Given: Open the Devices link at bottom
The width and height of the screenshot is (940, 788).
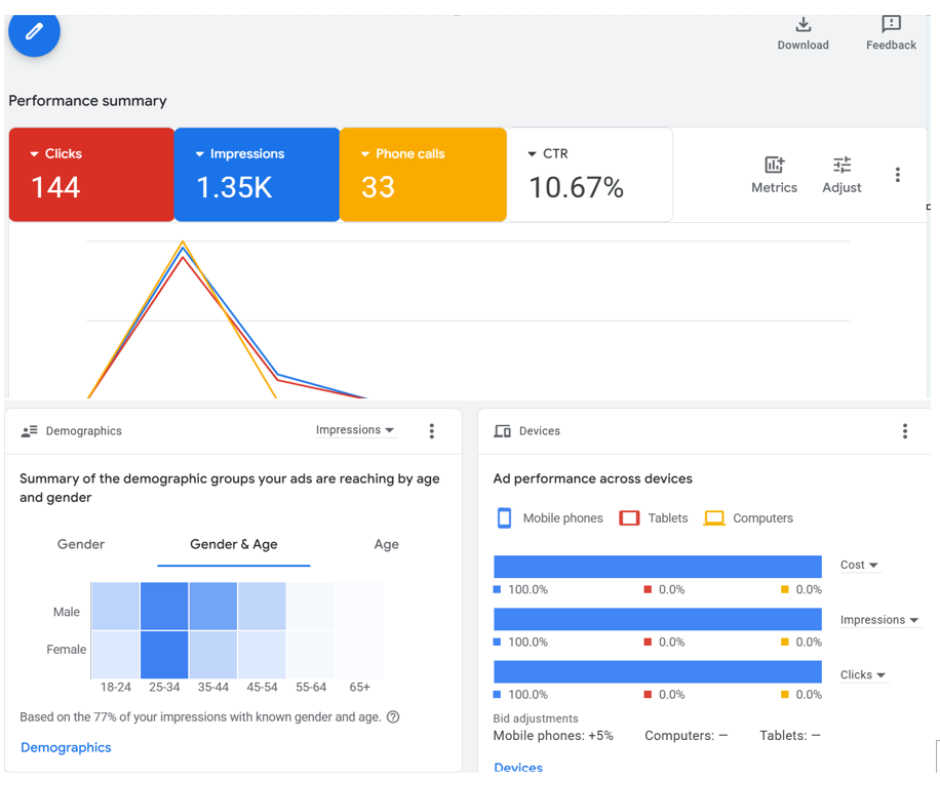Looking at the screenshot, I should [518, 767].
